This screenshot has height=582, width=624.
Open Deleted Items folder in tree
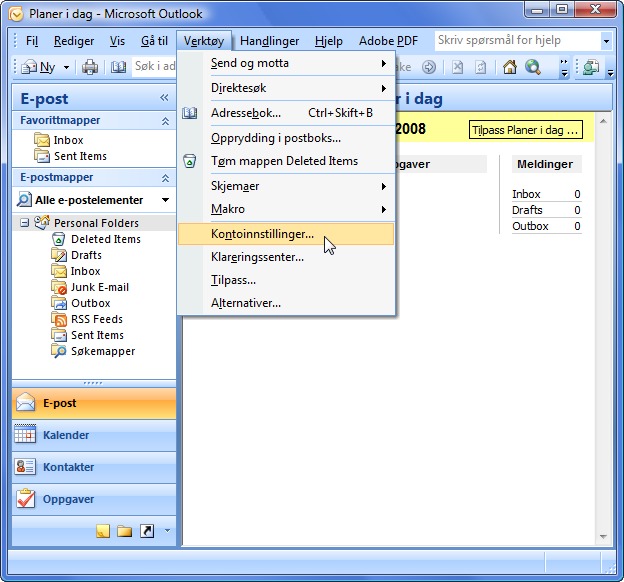[105, 239]
